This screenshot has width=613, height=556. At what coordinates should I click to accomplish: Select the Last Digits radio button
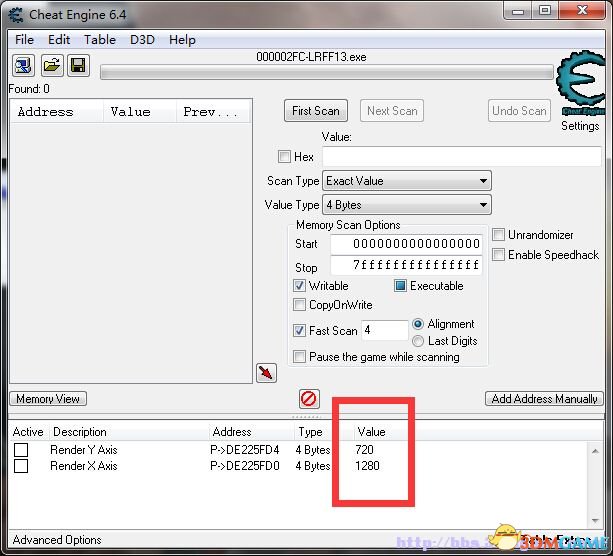(418, 341)
